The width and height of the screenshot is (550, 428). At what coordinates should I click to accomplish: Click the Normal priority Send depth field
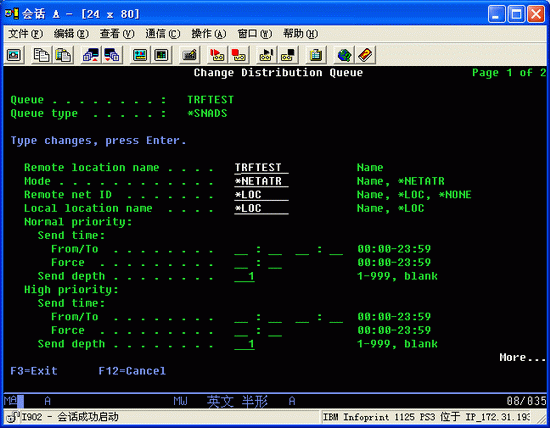pyautogui.click(x=244, y=276)
